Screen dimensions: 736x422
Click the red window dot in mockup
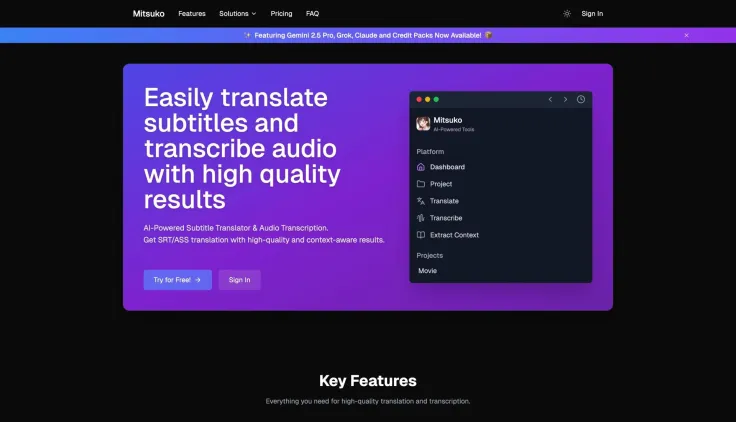(x=419, y=99)
